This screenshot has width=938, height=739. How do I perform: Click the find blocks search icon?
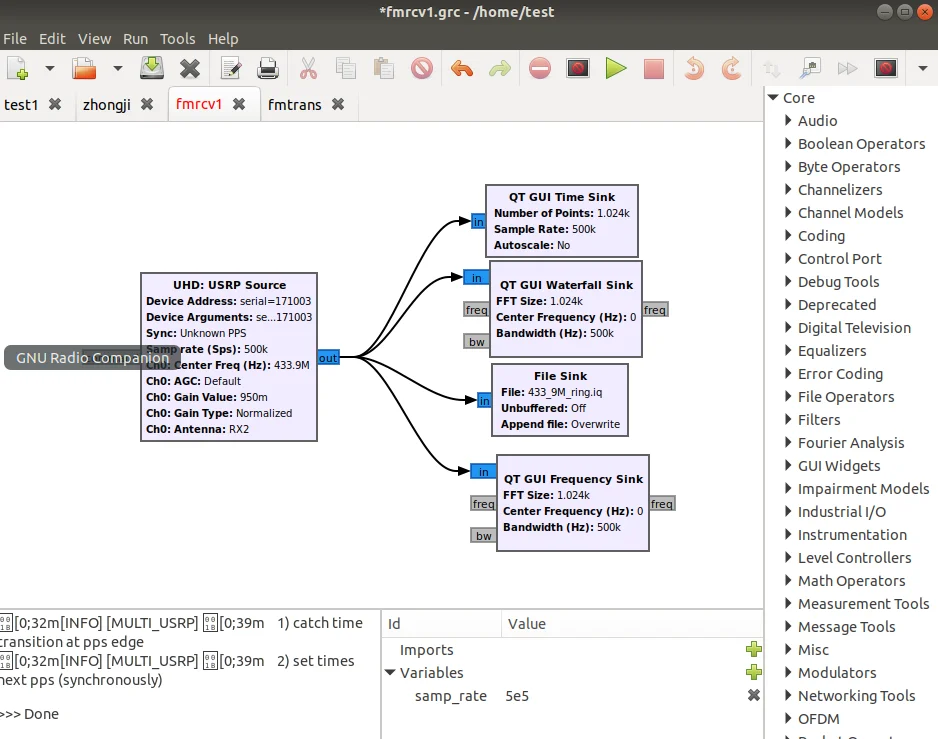coord(811,68)
